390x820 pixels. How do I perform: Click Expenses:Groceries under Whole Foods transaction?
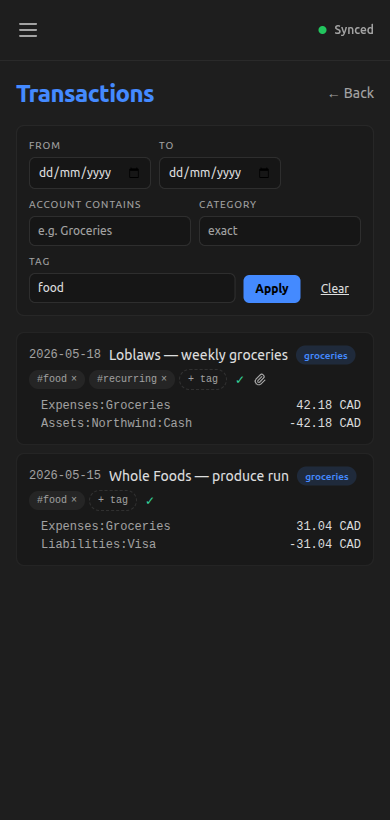106,526
